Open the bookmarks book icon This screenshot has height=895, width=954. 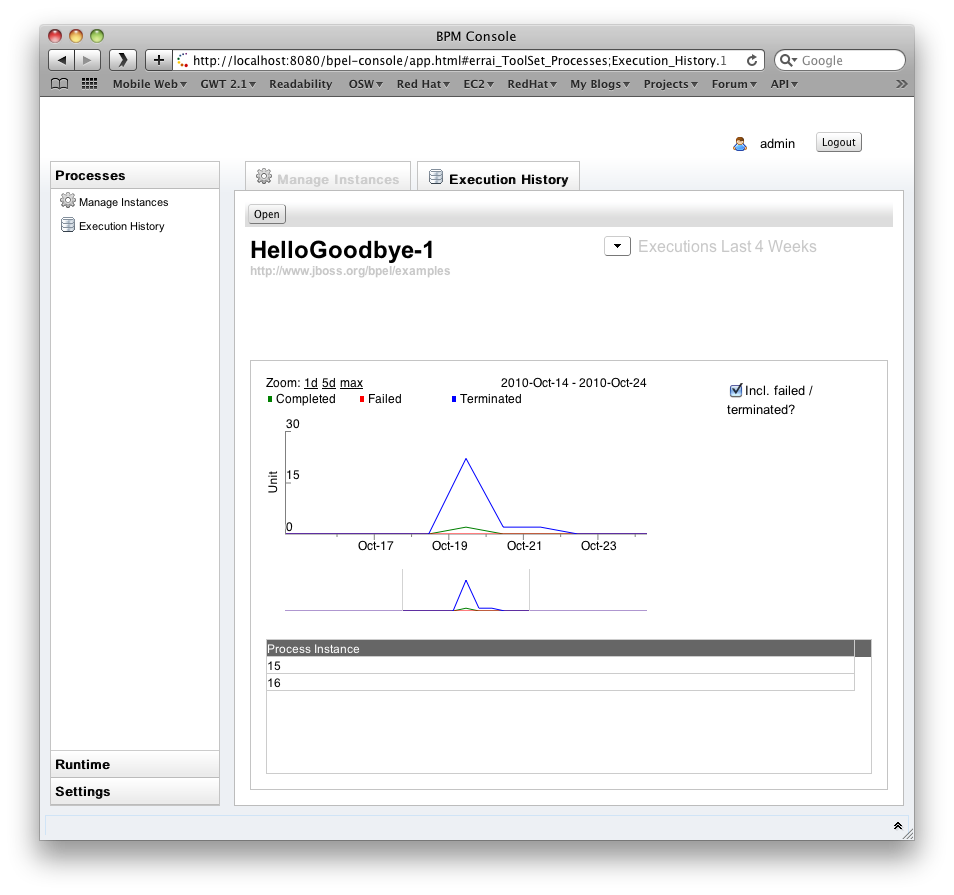[x=59, y=84]
